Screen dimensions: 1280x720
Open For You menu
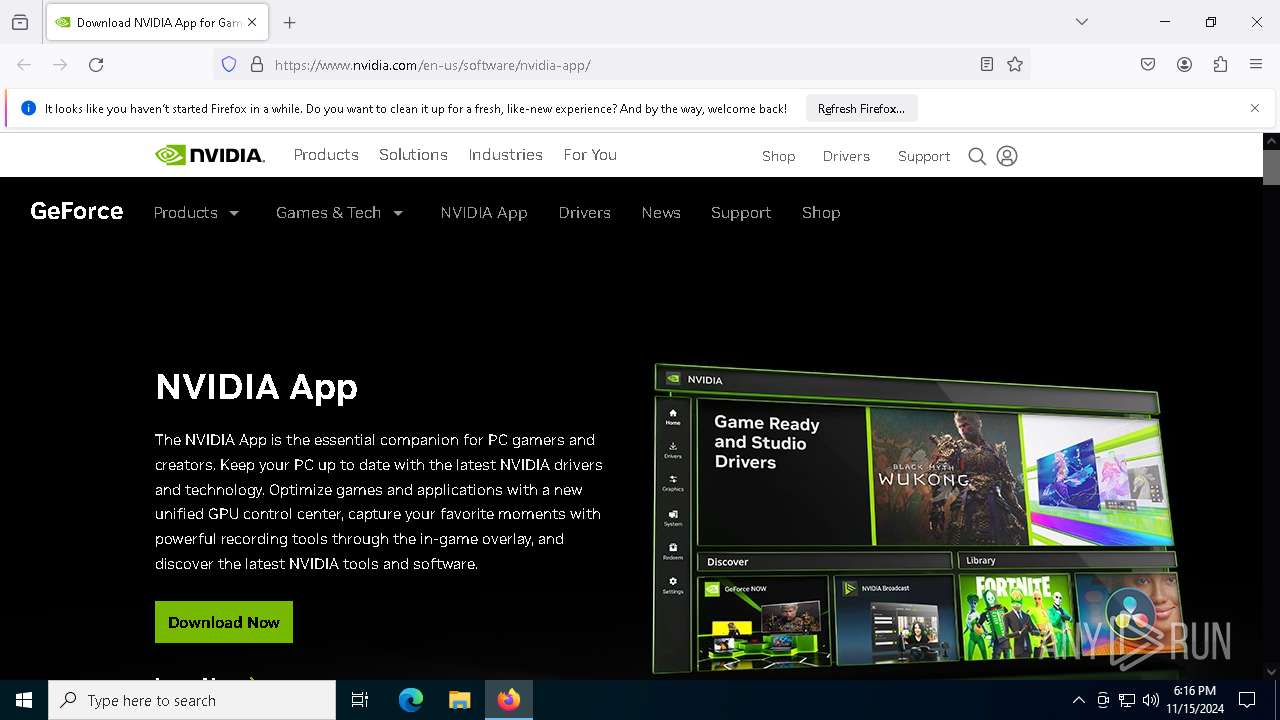point(590,155)
